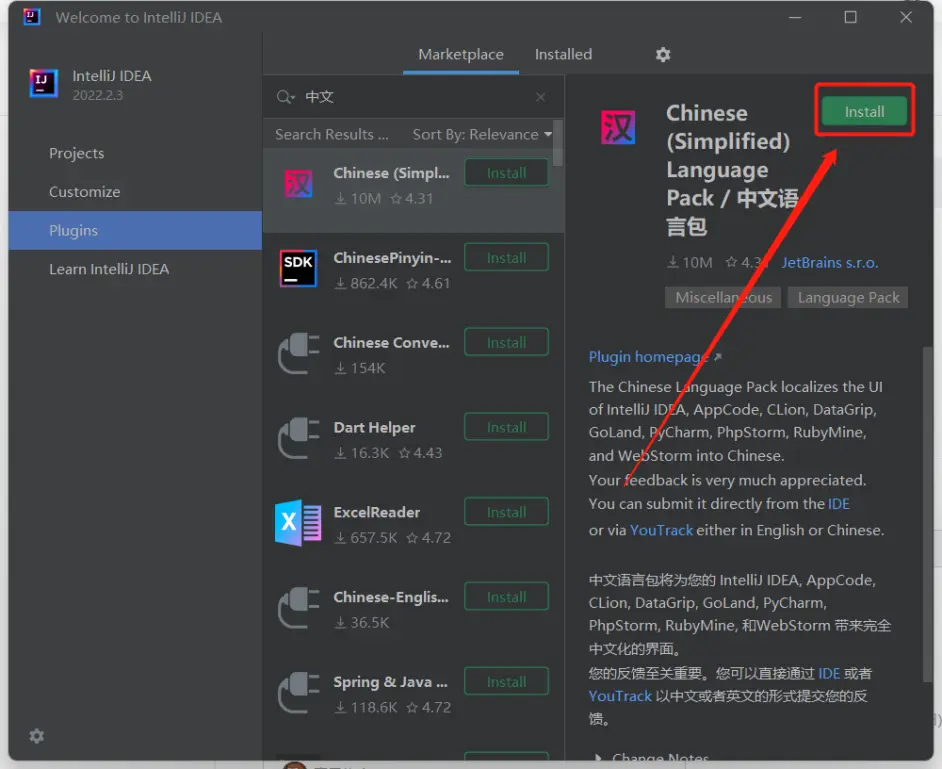Install Chinese (Simpl...) from the results list

click(506, 173)
